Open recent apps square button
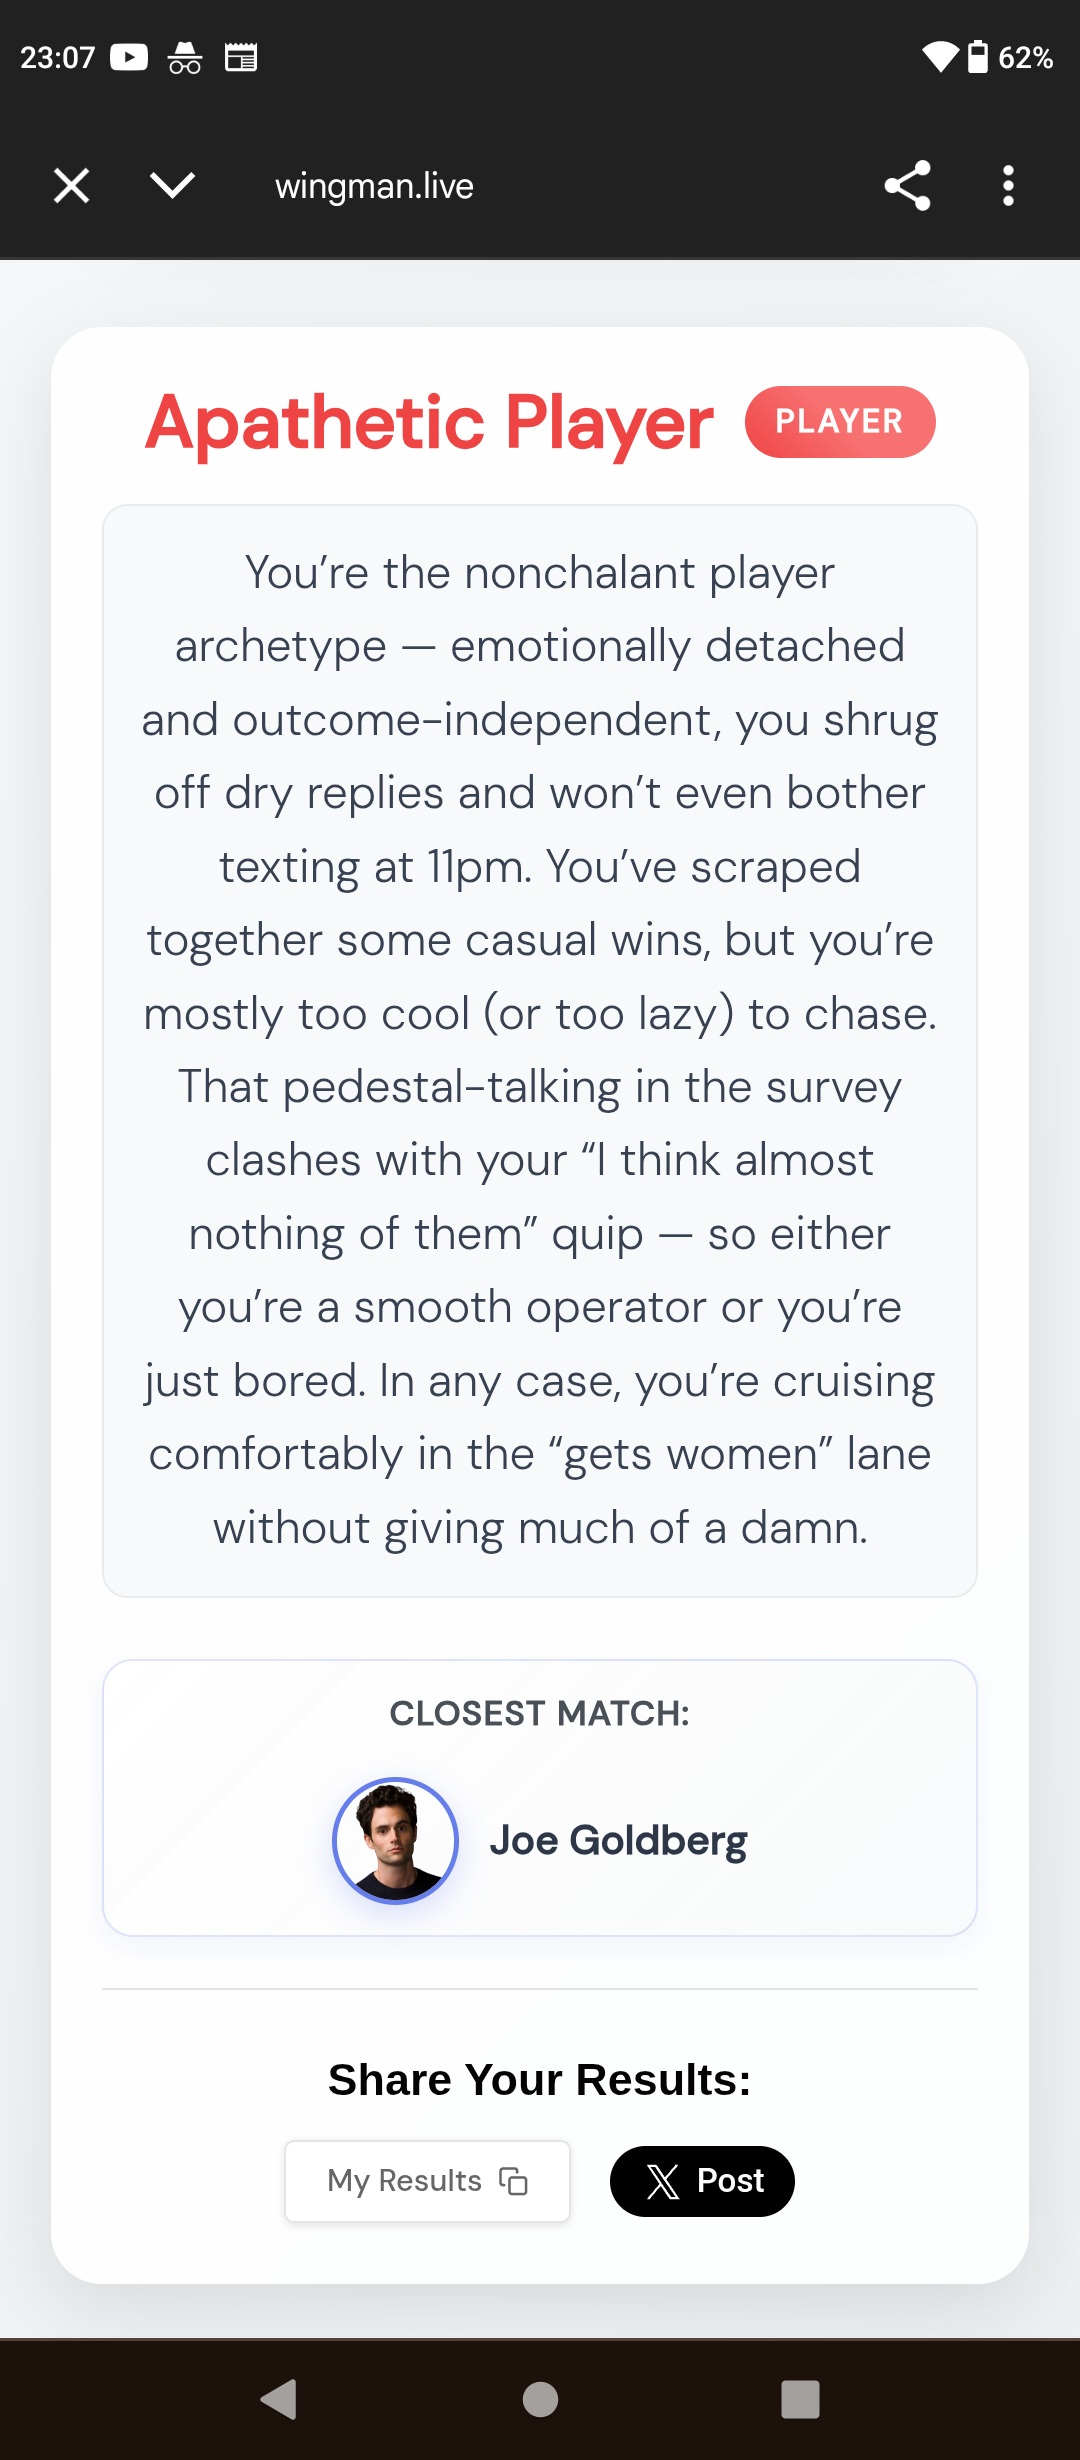Screen dimensions: 1080x2460 coord(800,2399)
